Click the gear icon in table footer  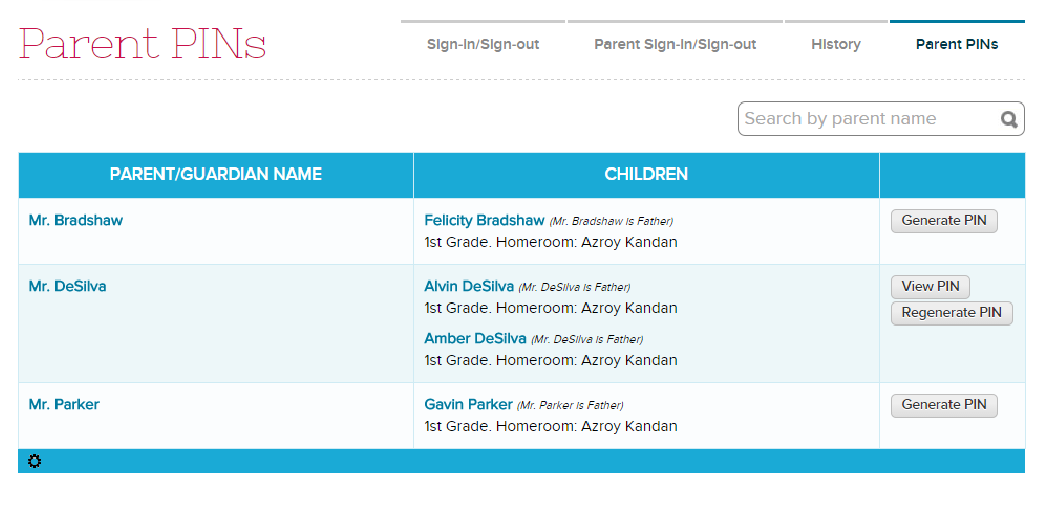tap(35, 461)
